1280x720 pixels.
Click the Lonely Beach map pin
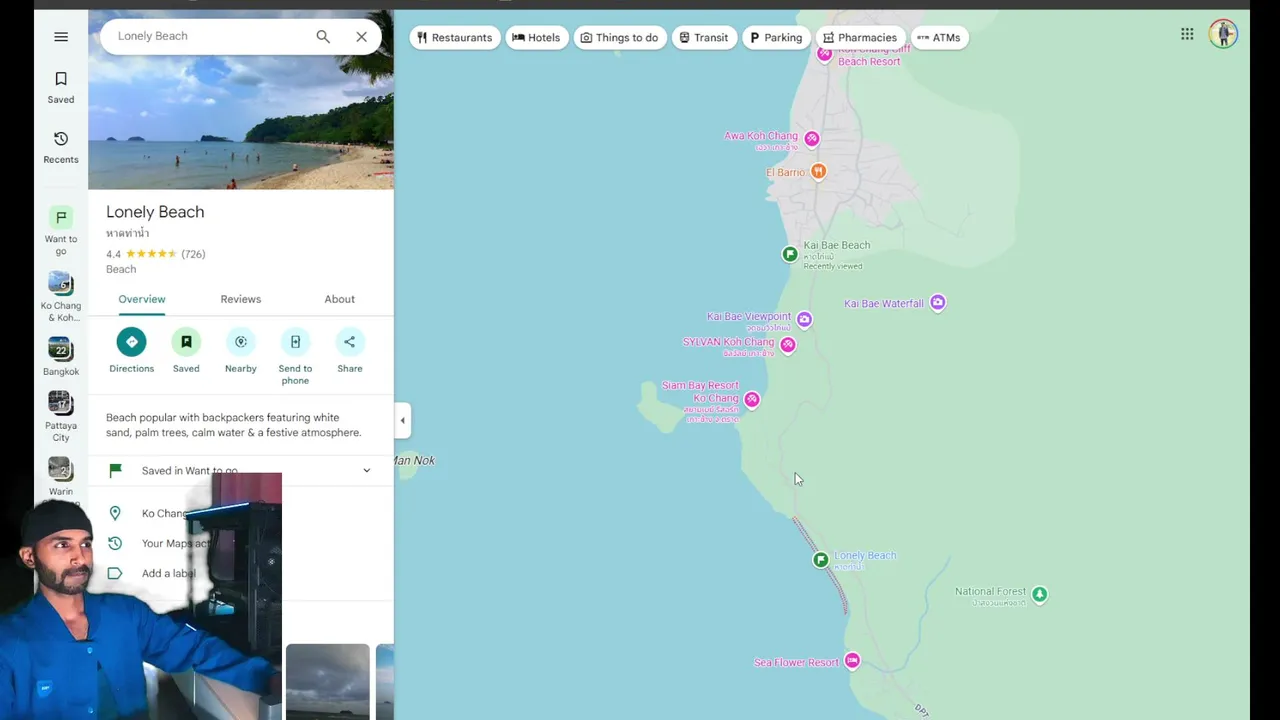821,560
